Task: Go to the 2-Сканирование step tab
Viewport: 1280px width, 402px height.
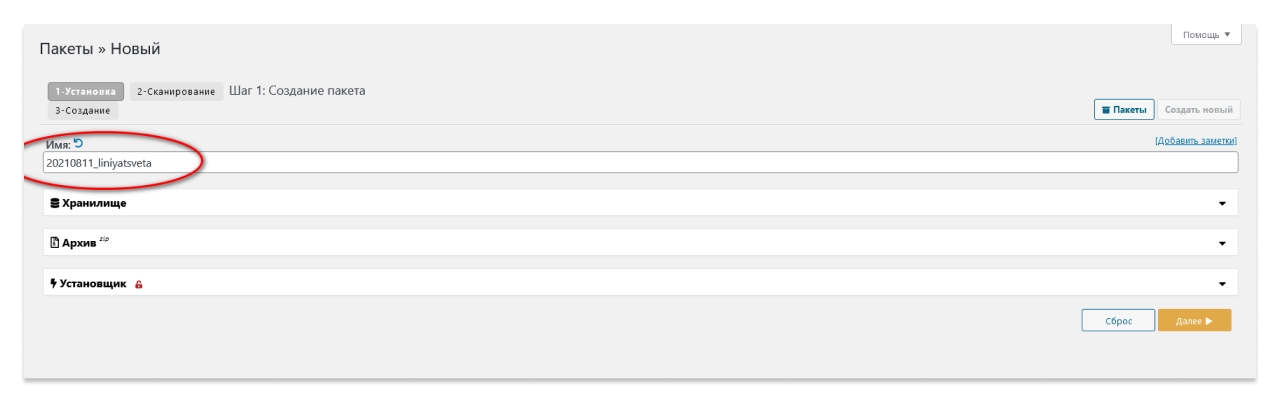Action: [x=176, y=91]
